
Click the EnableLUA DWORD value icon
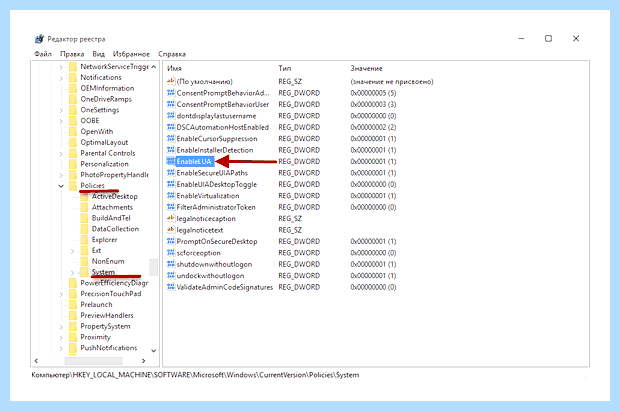pos(171,161)
